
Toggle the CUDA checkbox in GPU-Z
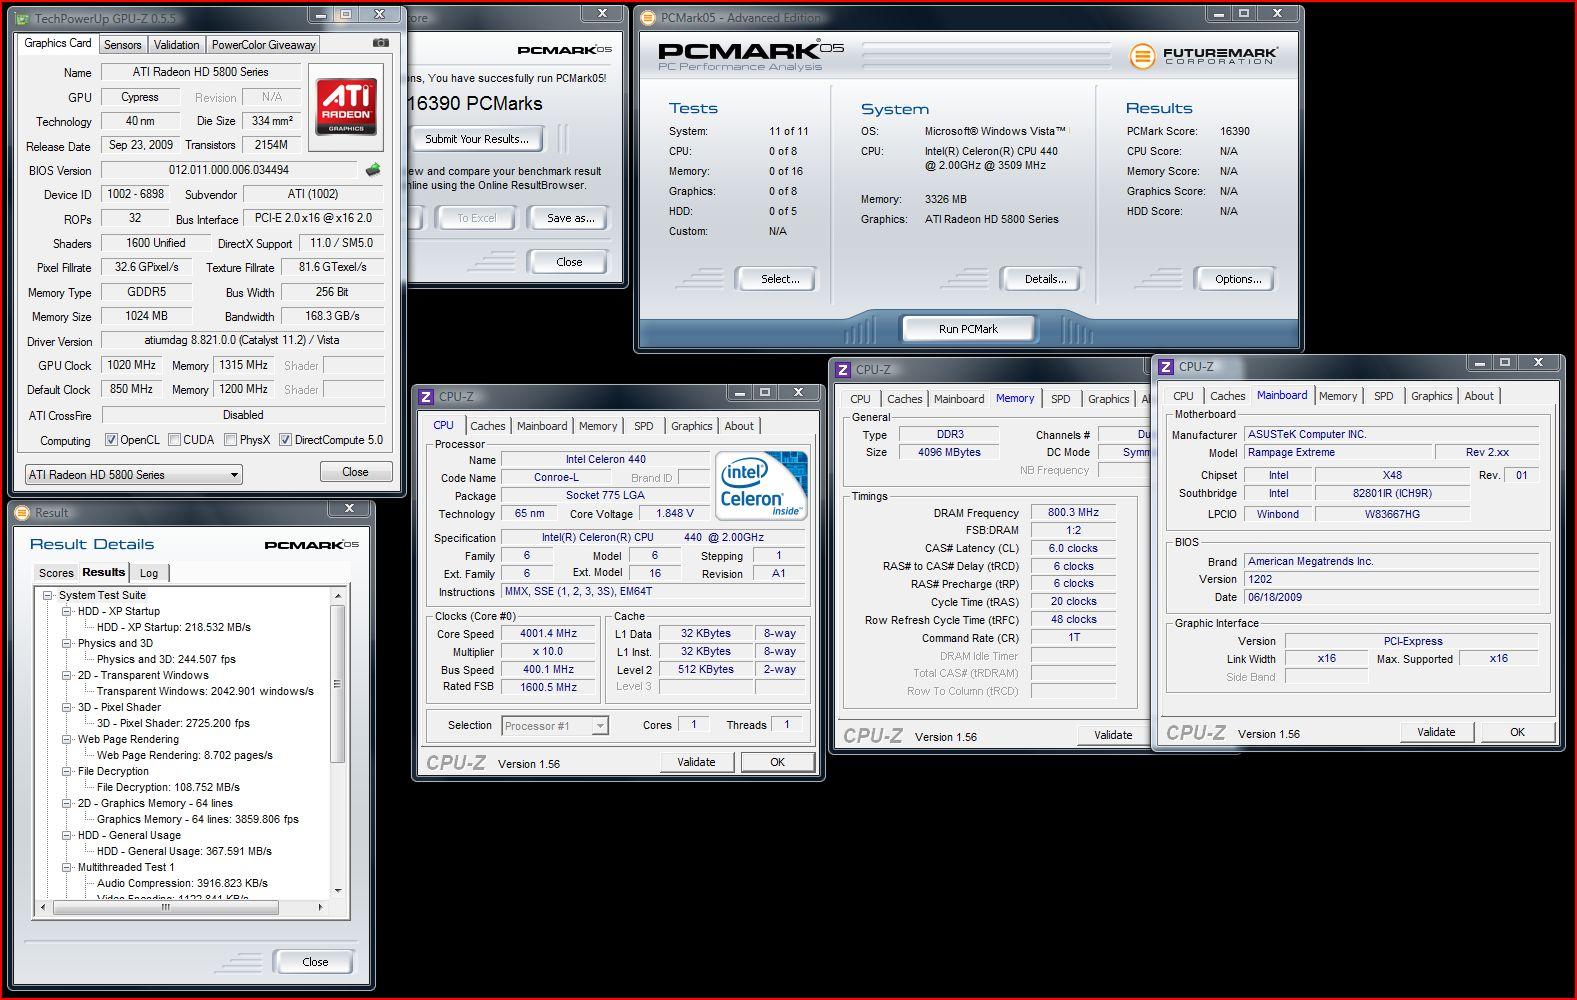tap(174, 439)
